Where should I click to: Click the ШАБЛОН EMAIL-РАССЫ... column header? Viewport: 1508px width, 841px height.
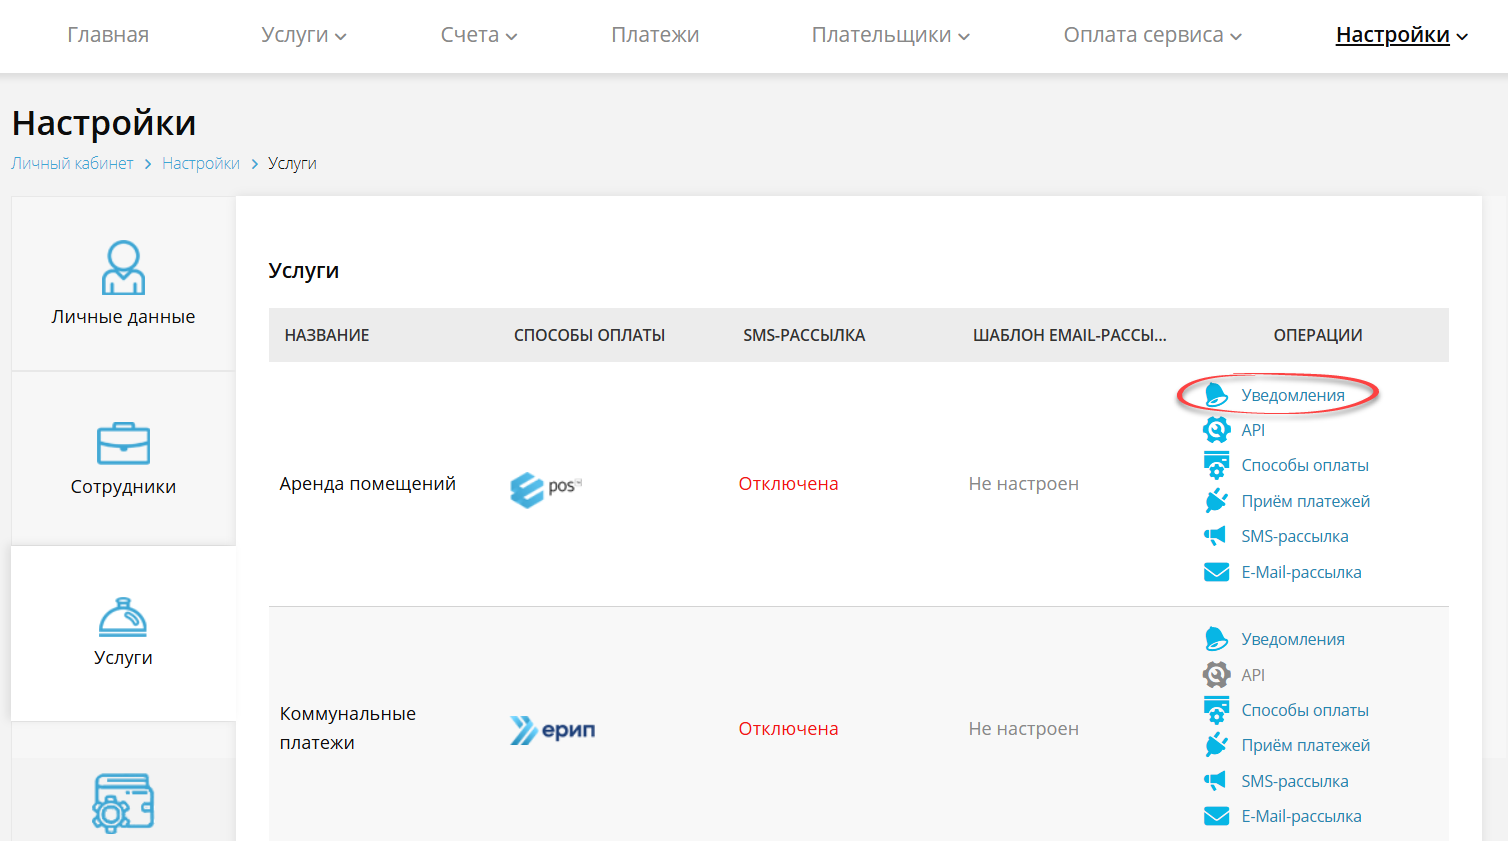[1070, 335]
